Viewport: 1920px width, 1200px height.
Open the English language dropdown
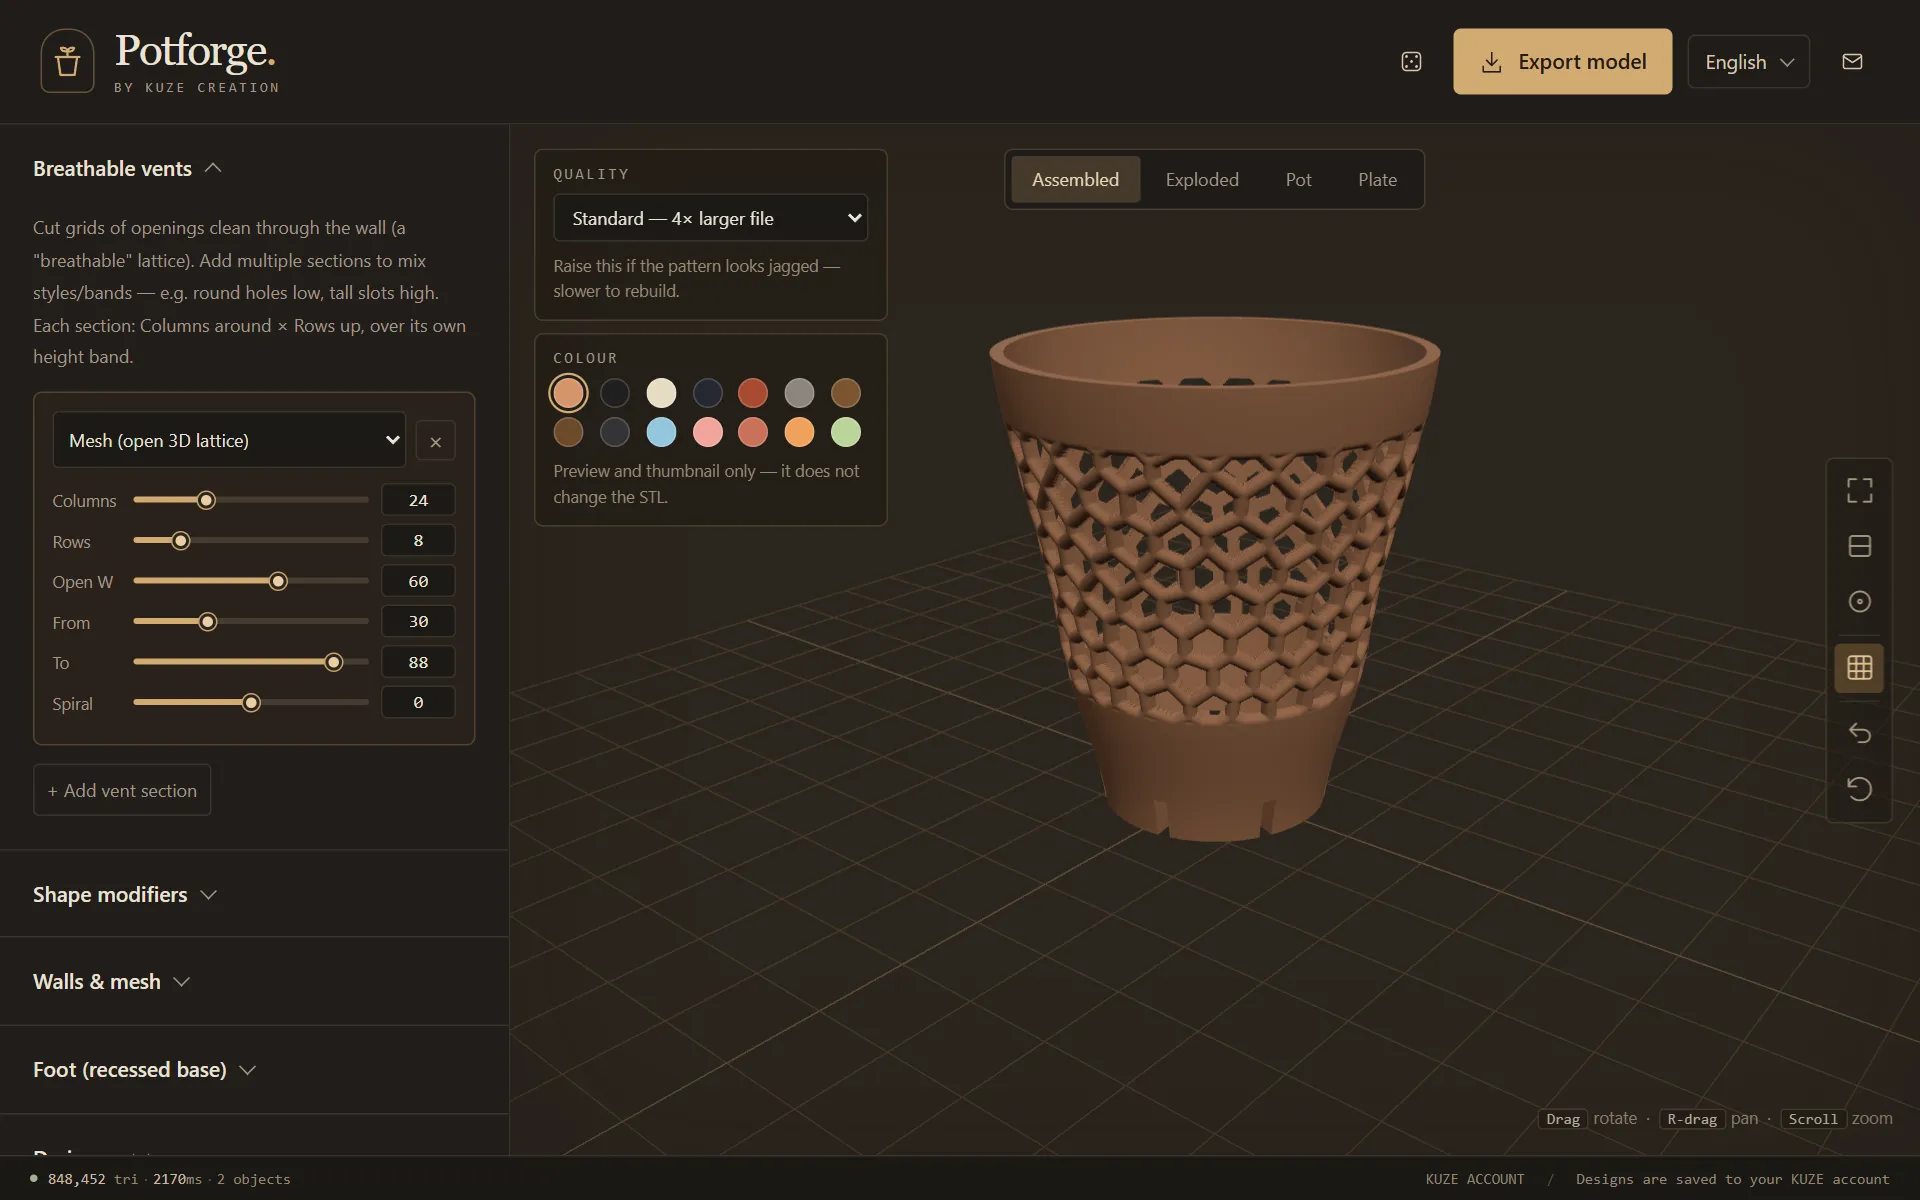click(1748, 62)
